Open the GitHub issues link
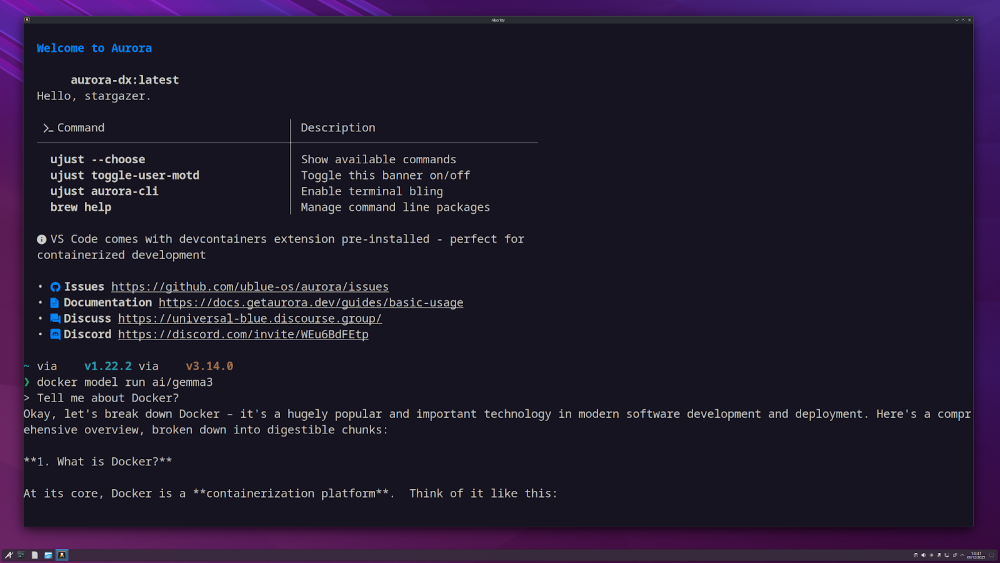 249,287
